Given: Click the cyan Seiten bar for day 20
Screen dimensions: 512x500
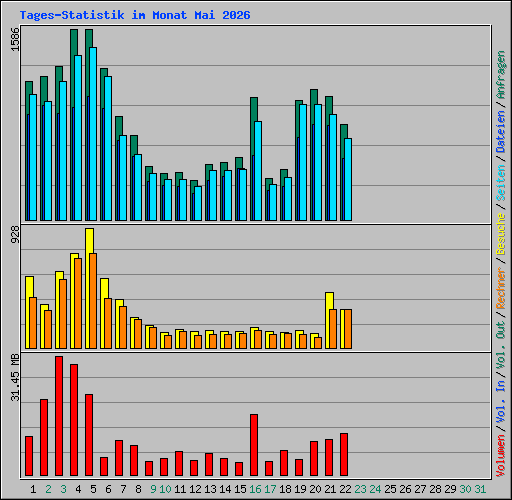Looking at the screenshot, I should tap(318, 162).
